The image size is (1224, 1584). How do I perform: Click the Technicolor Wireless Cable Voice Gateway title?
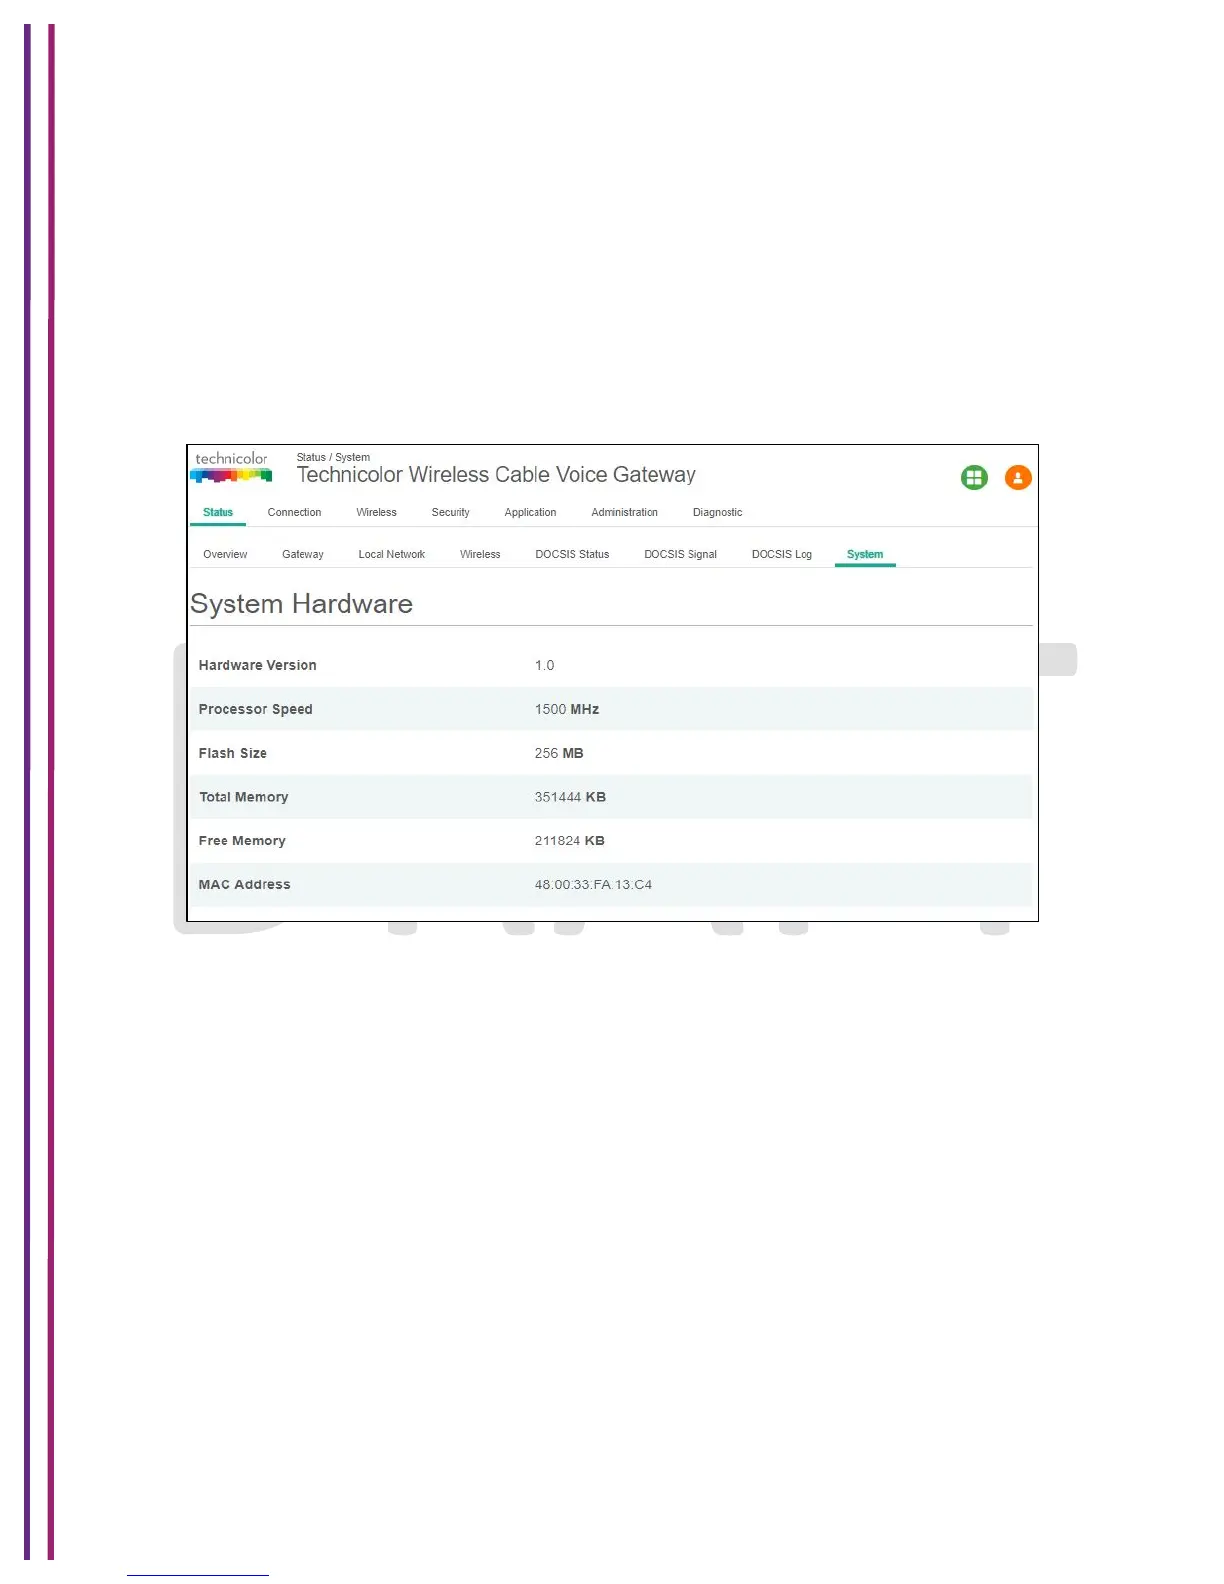coord(496,475)
